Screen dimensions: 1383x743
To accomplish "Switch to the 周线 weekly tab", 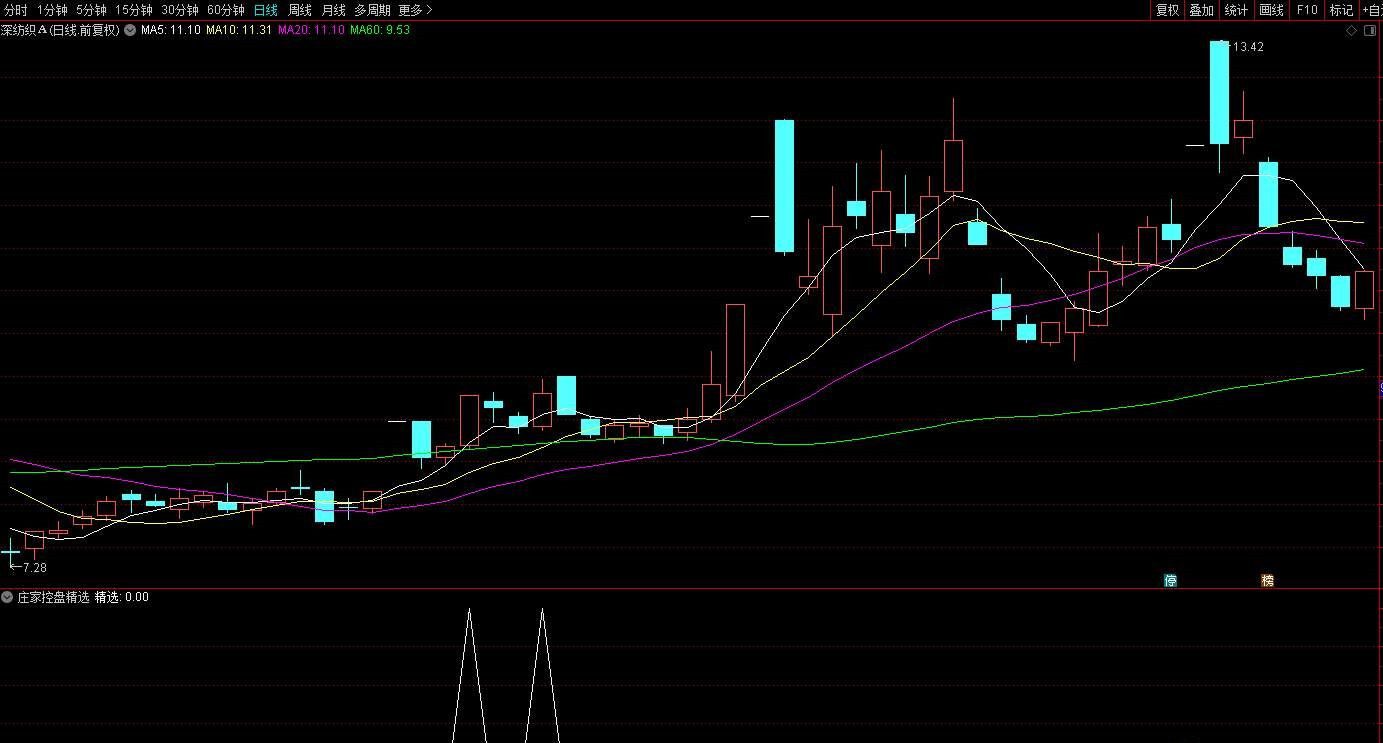I will click(299, 9).
